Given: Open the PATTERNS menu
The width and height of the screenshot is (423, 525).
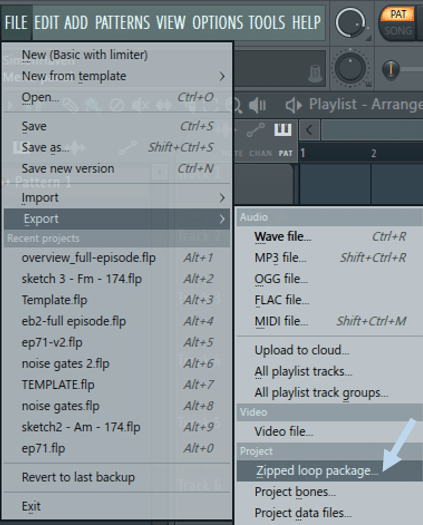Looking at the screenshot, I should click(x=122, y=23).
